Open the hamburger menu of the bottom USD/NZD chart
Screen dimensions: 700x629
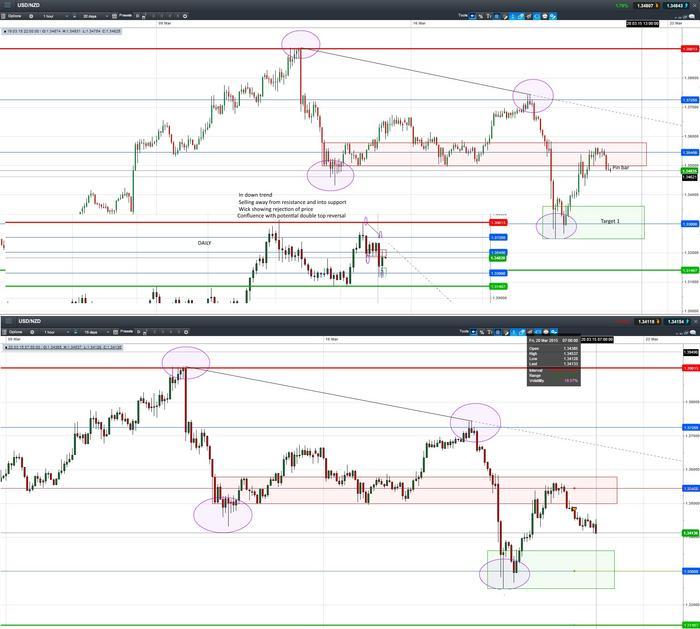click(8, 321)
